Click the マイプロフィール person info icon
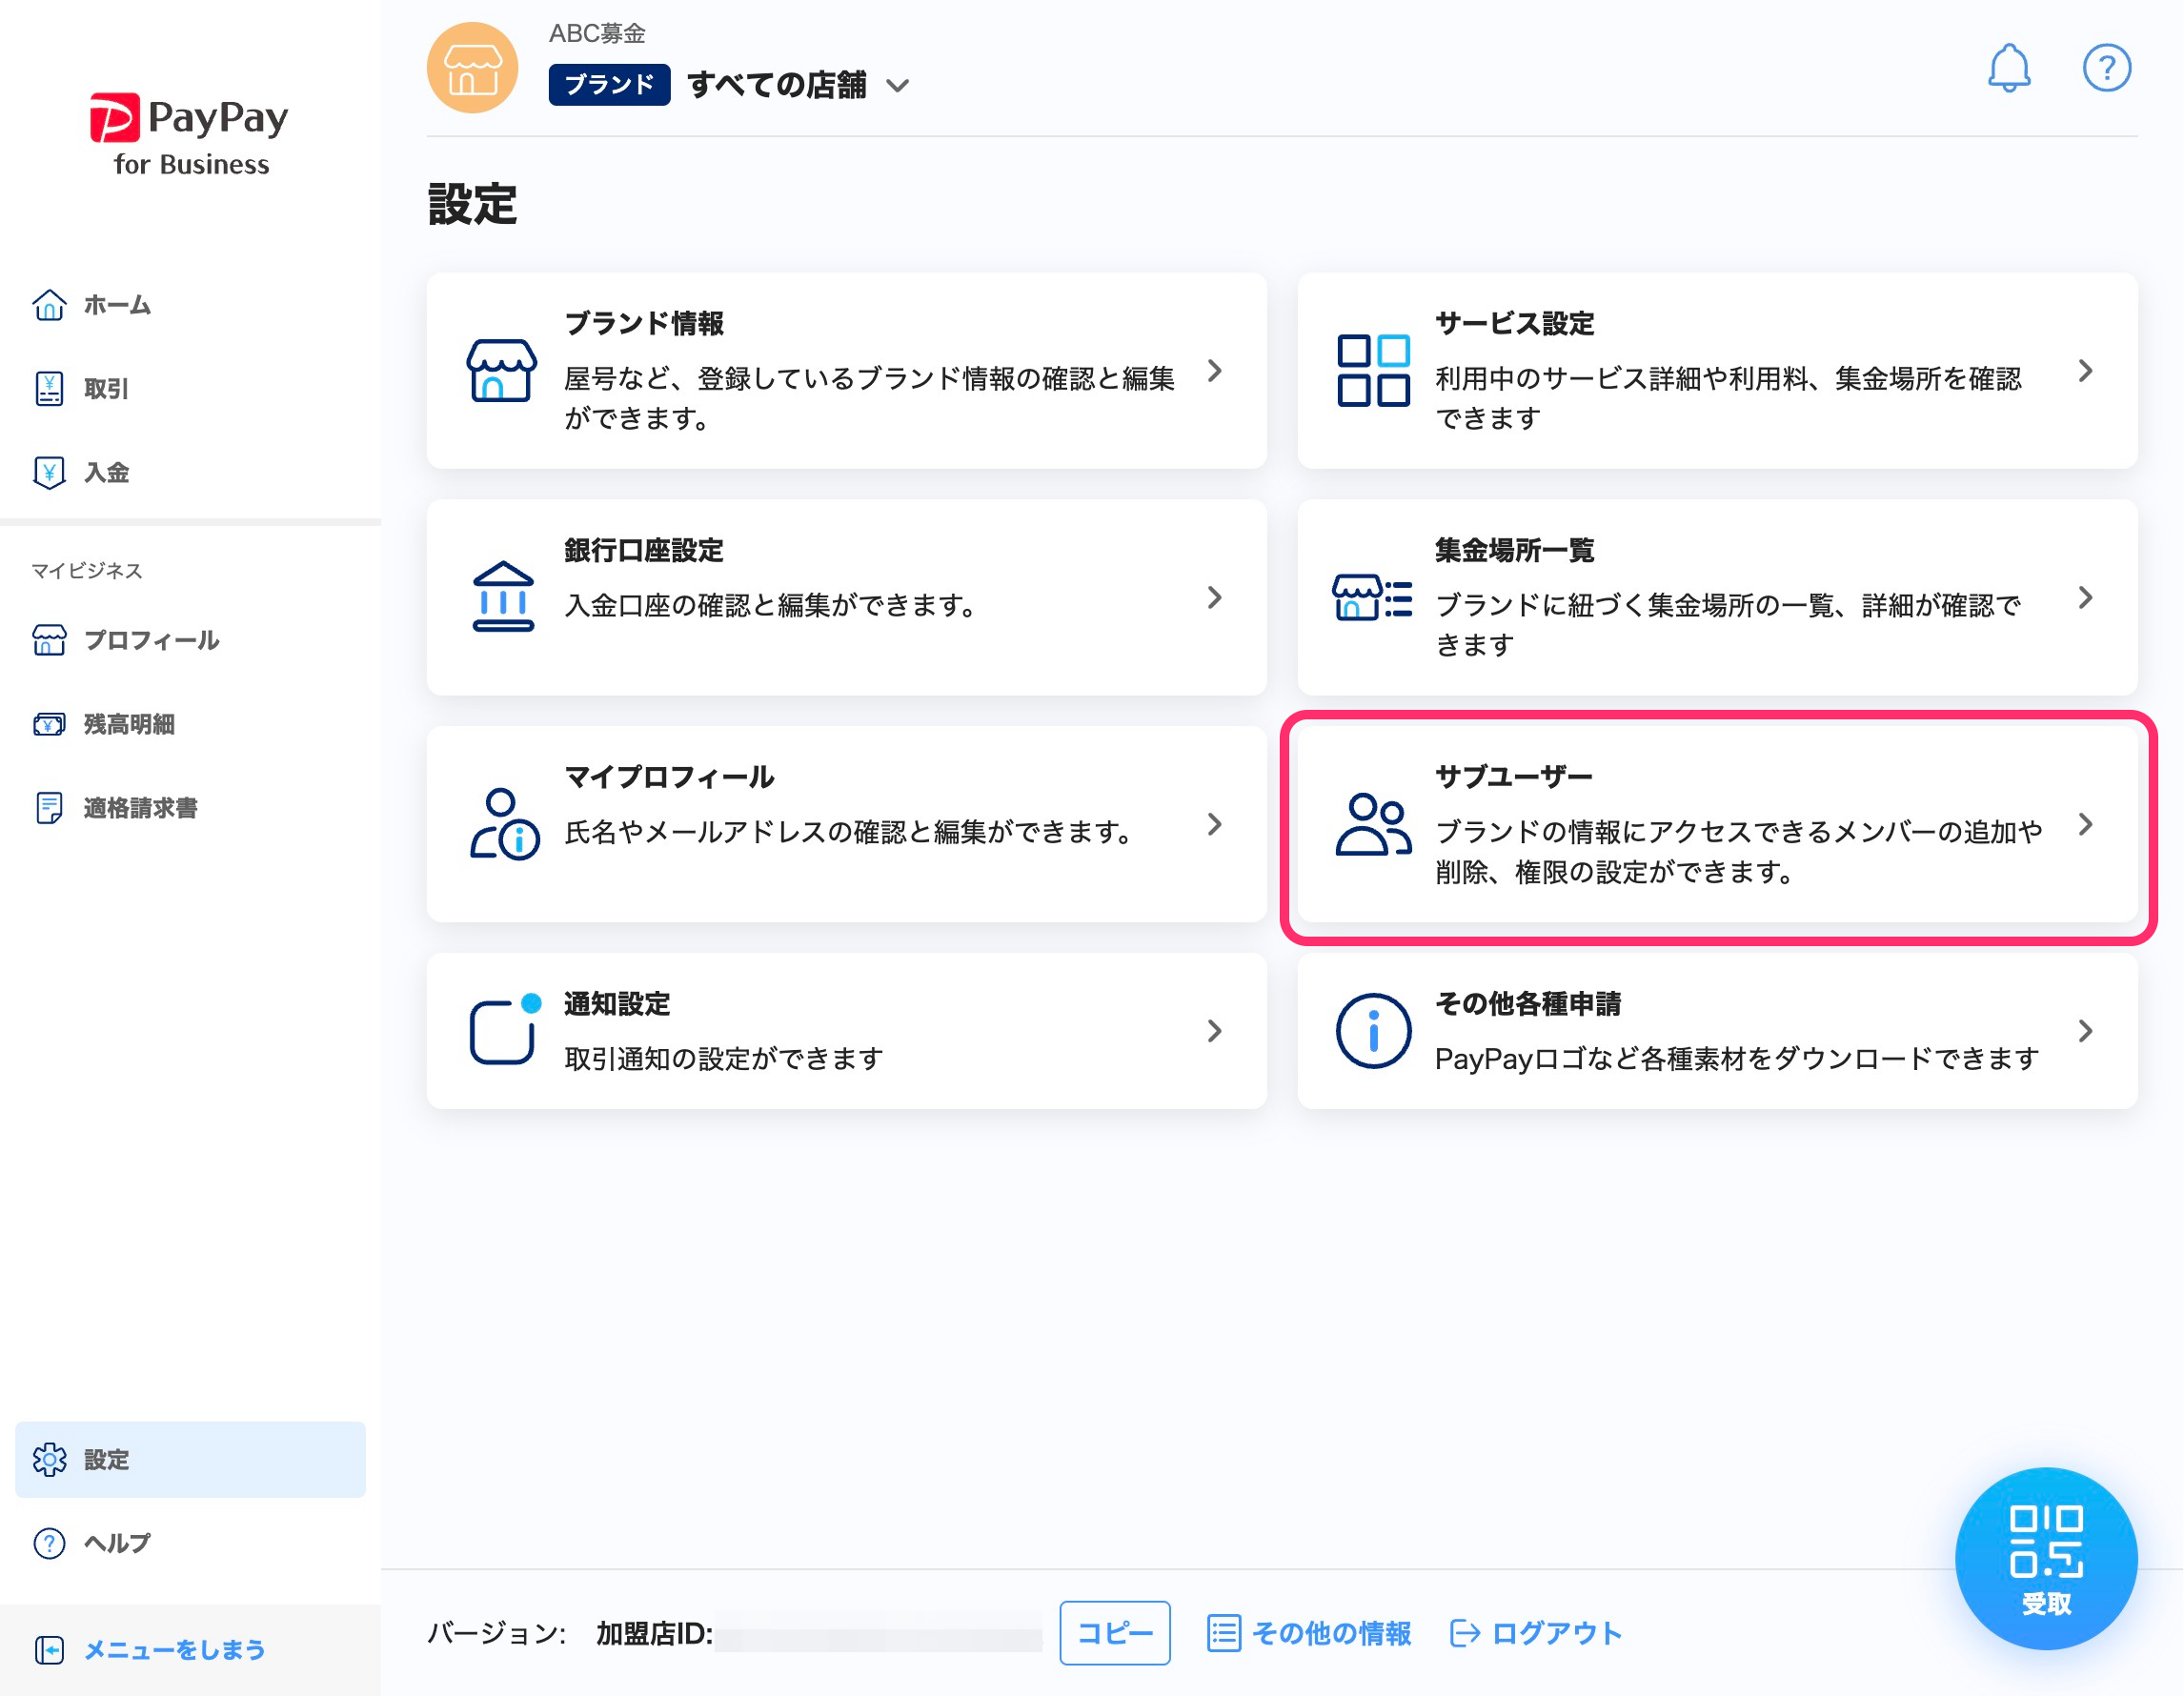 [504, 824]
